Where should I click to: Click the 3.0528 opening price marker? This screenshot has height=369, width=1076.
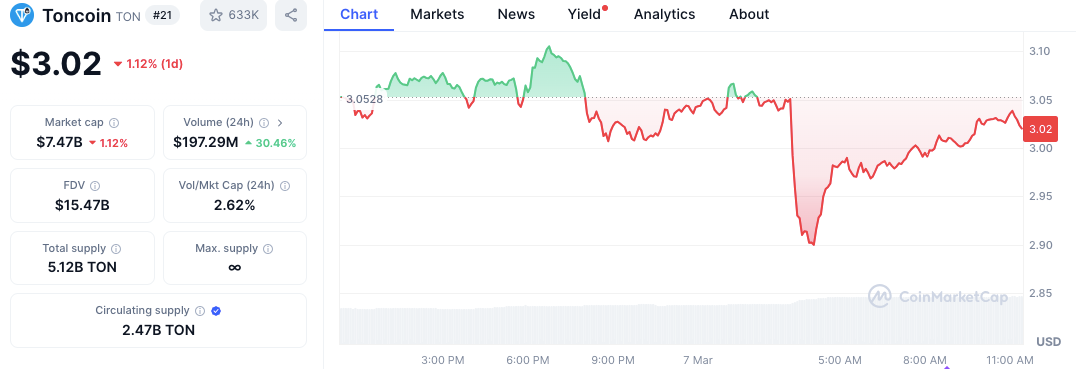coord(364,99)
